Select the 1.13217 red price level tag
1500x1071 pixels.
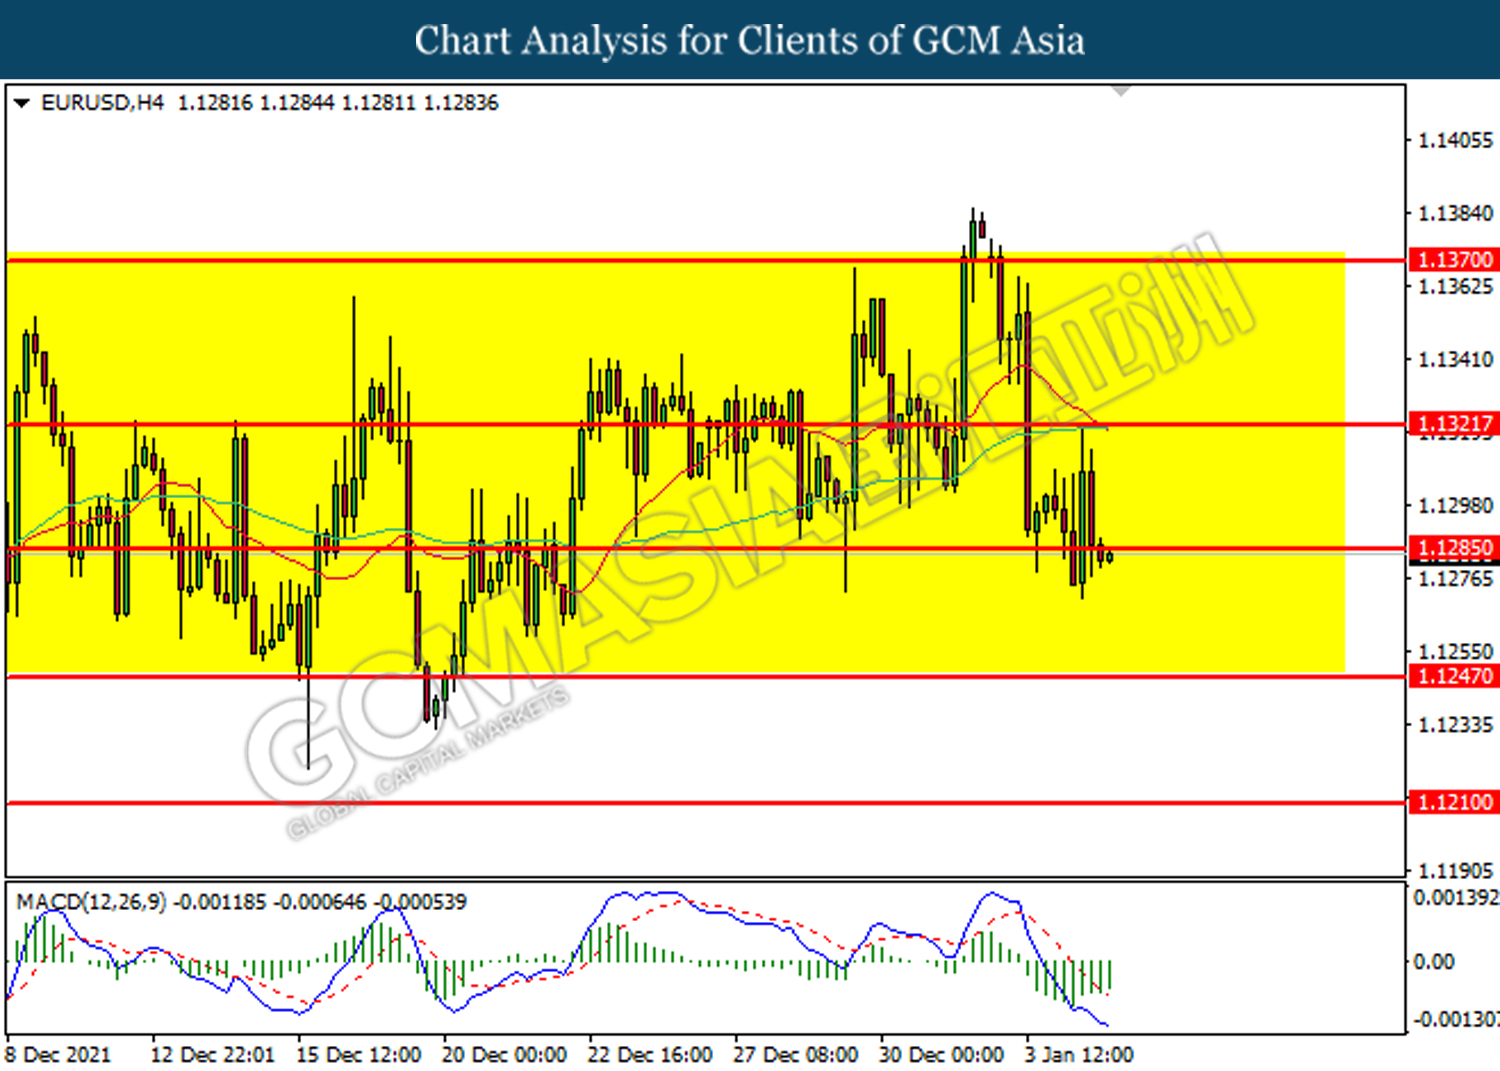pyautogui.click(x=1454, y=424)
